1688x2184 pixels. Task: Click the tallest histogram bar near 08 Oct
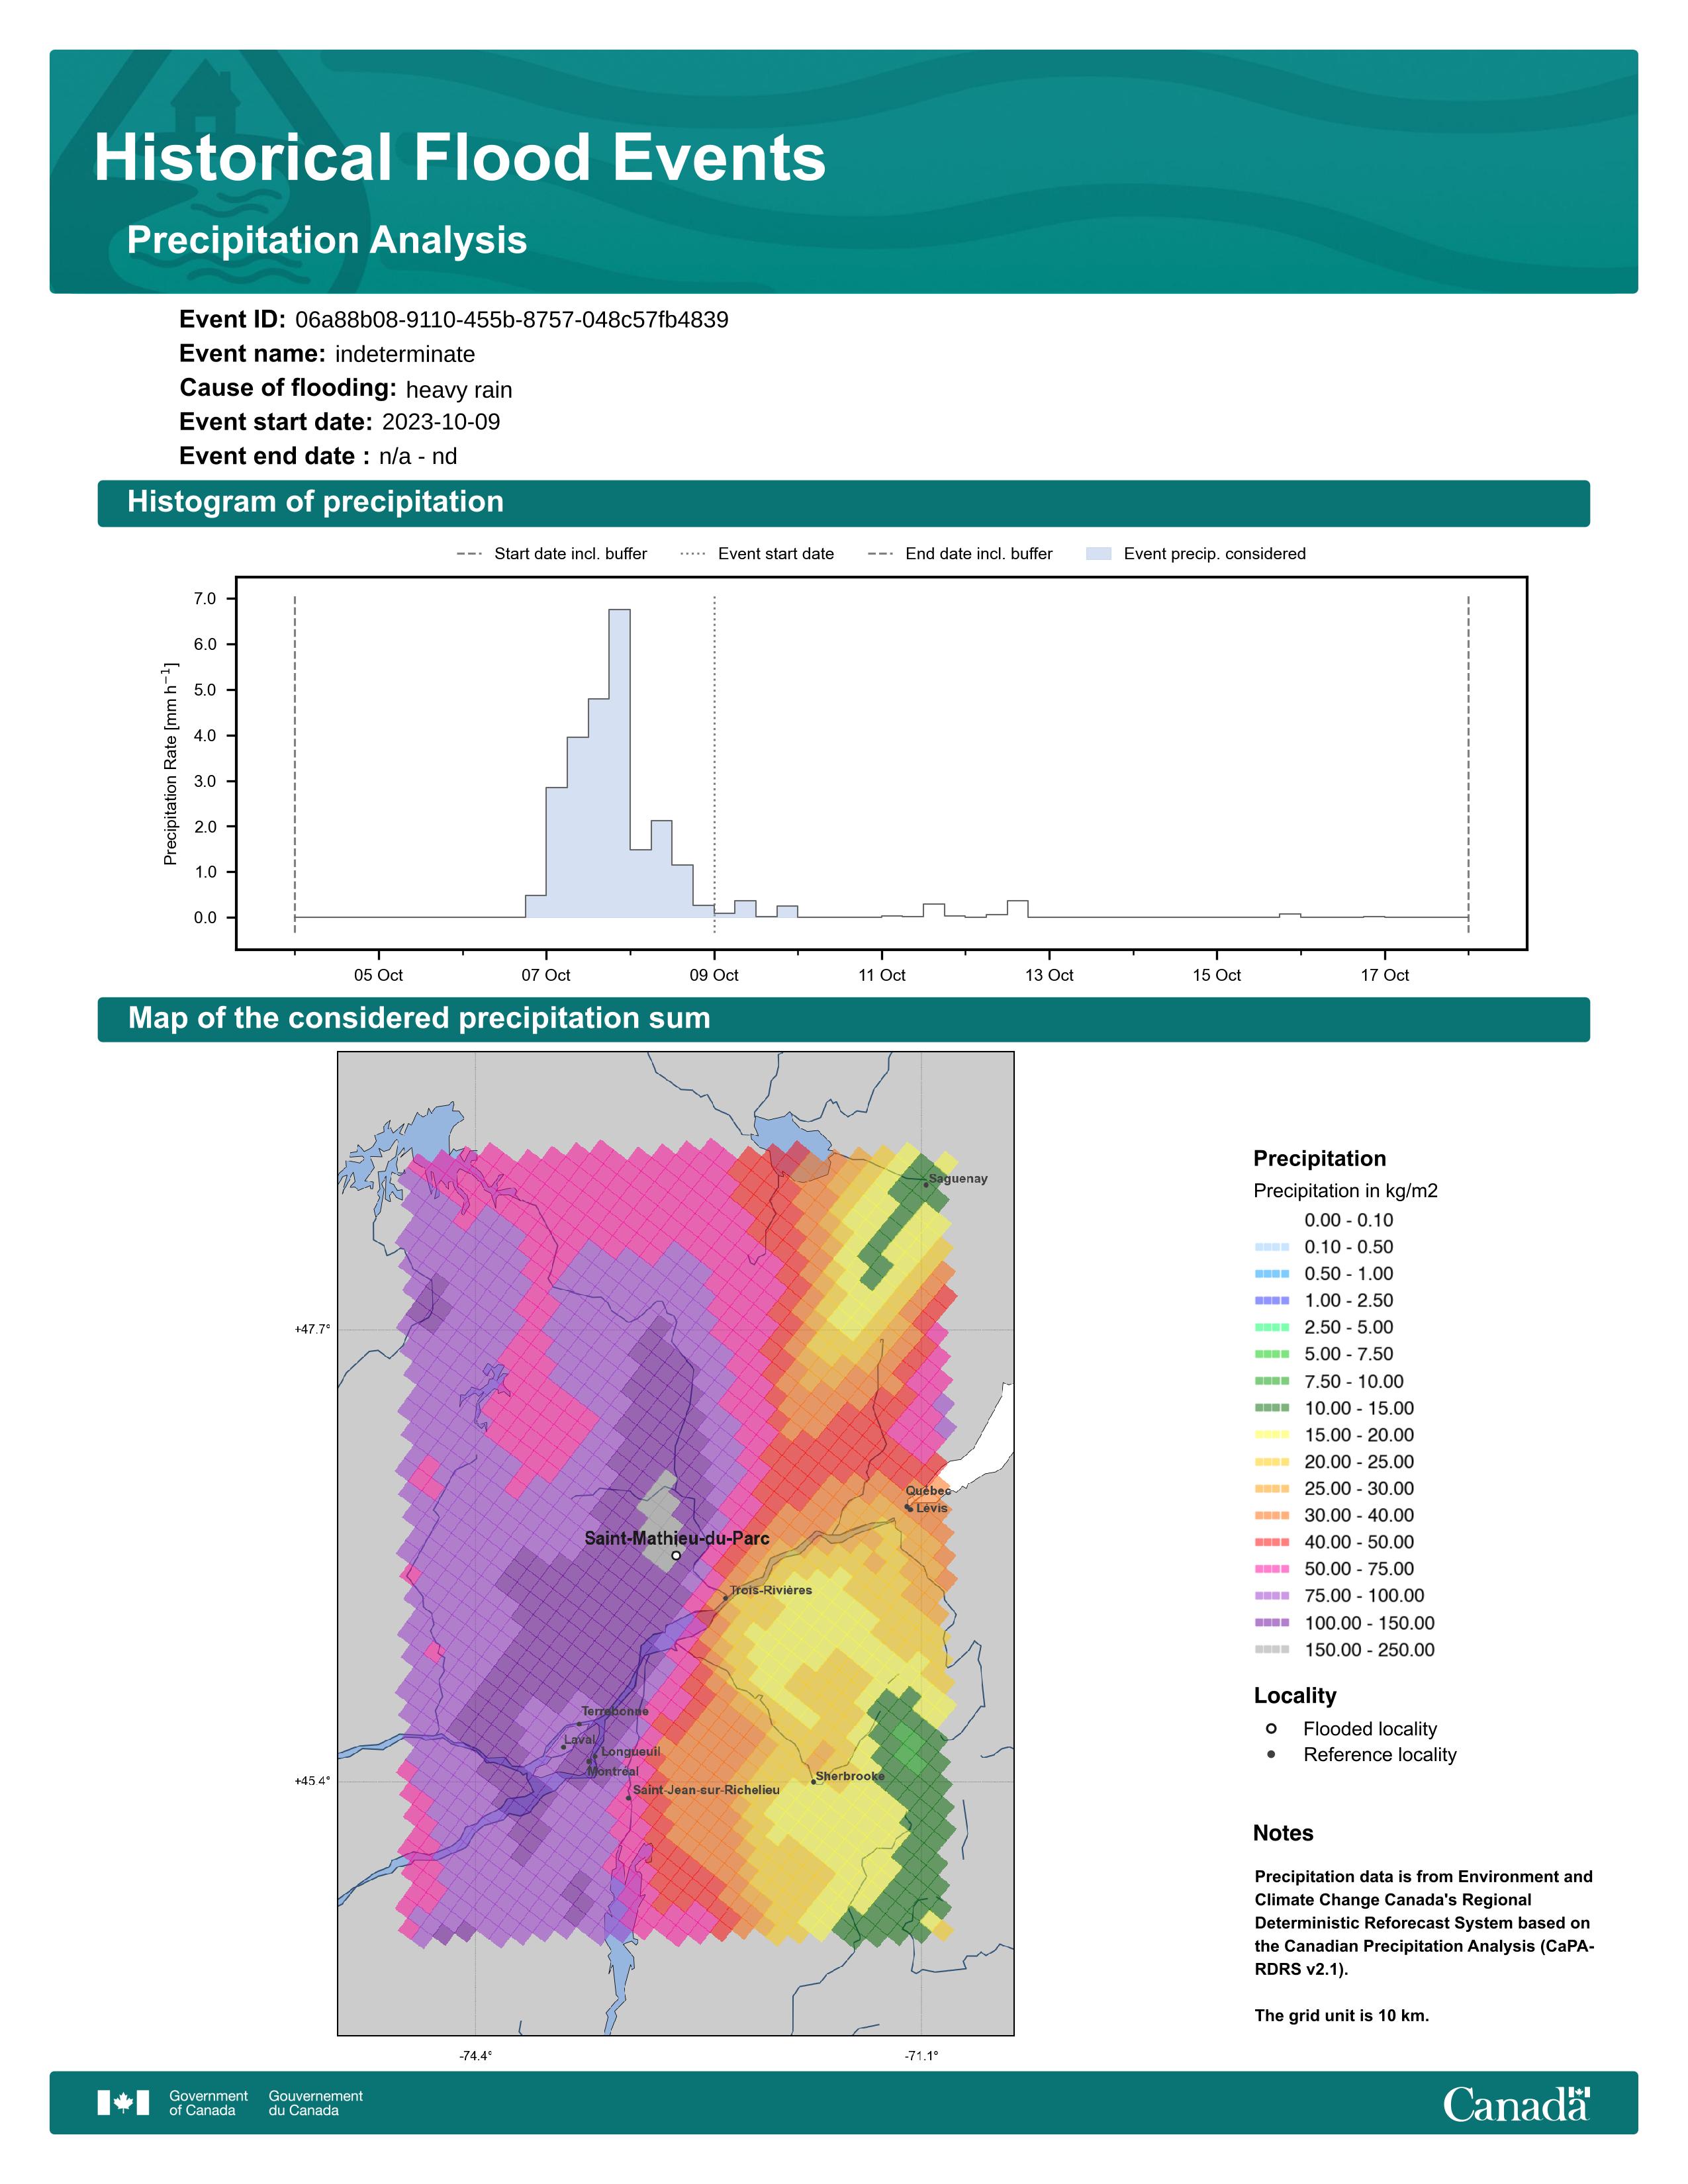619,760
